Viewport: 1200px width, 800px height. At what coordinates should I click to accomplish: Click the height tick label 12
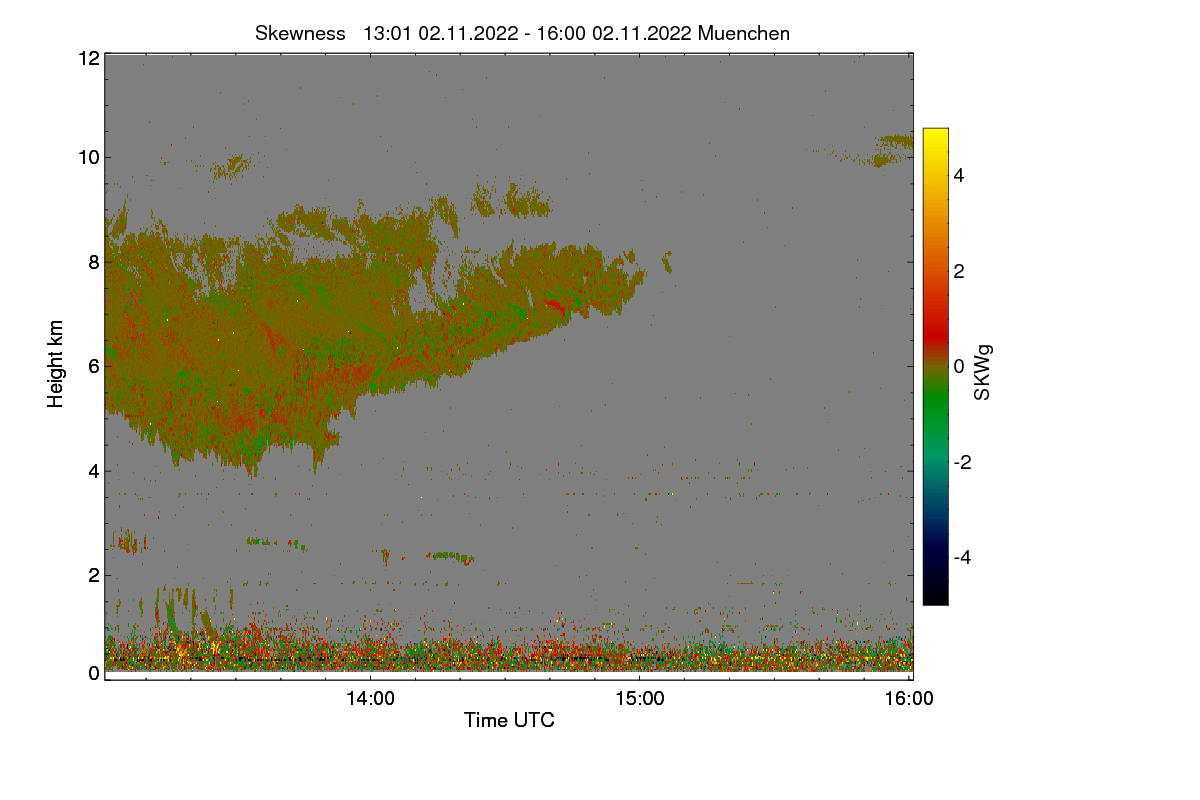(88, 59)
